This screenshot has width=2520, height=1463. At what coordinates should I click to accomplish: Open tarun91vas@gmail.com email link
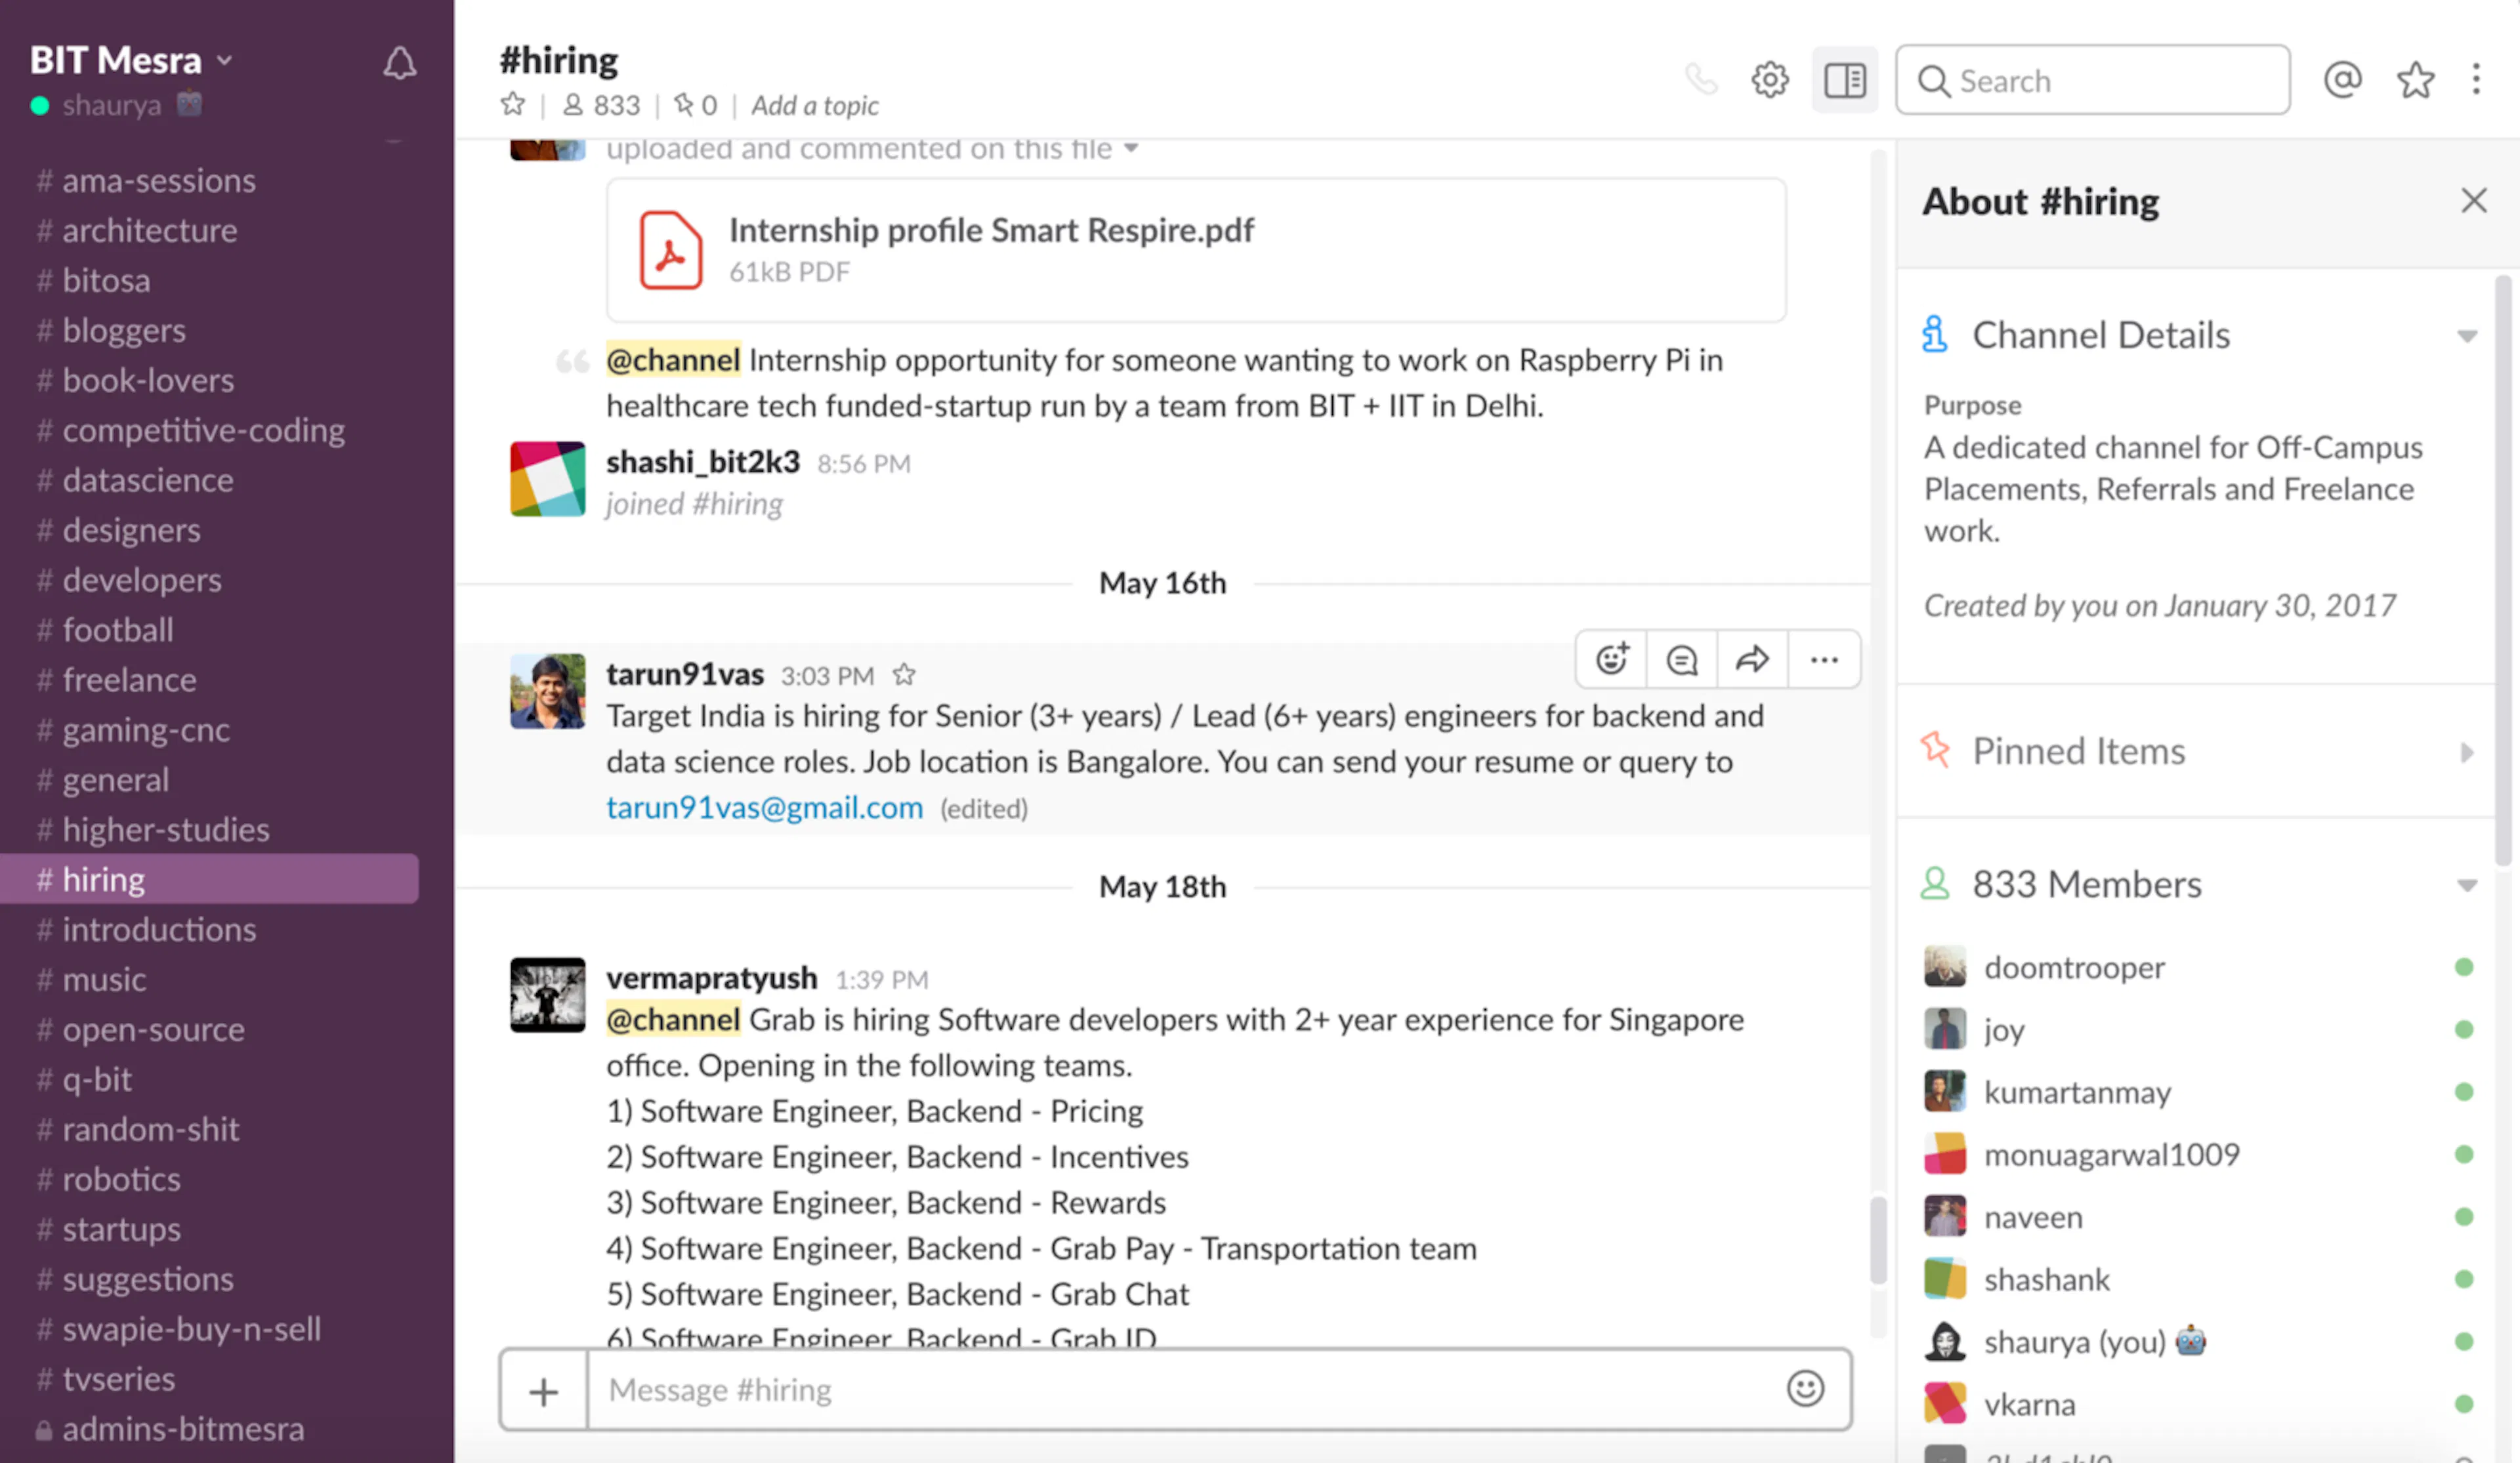pyautogui.click(x=764, y=807)
